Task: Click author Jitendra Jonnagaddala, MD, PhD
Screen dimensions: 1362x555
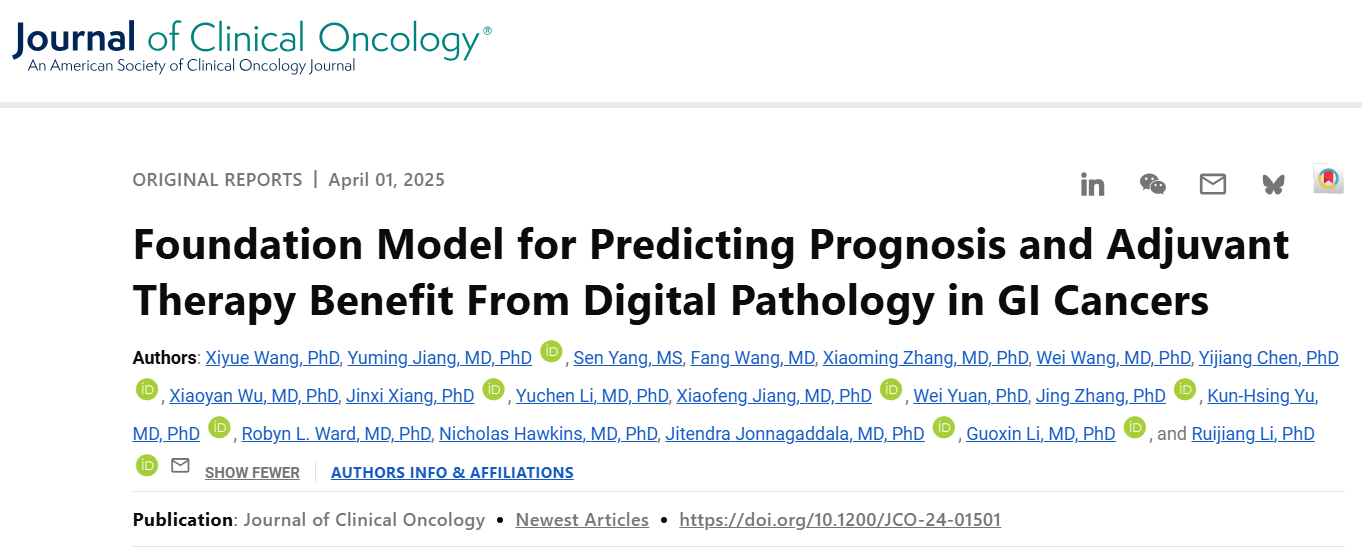Action: point(795,434)
